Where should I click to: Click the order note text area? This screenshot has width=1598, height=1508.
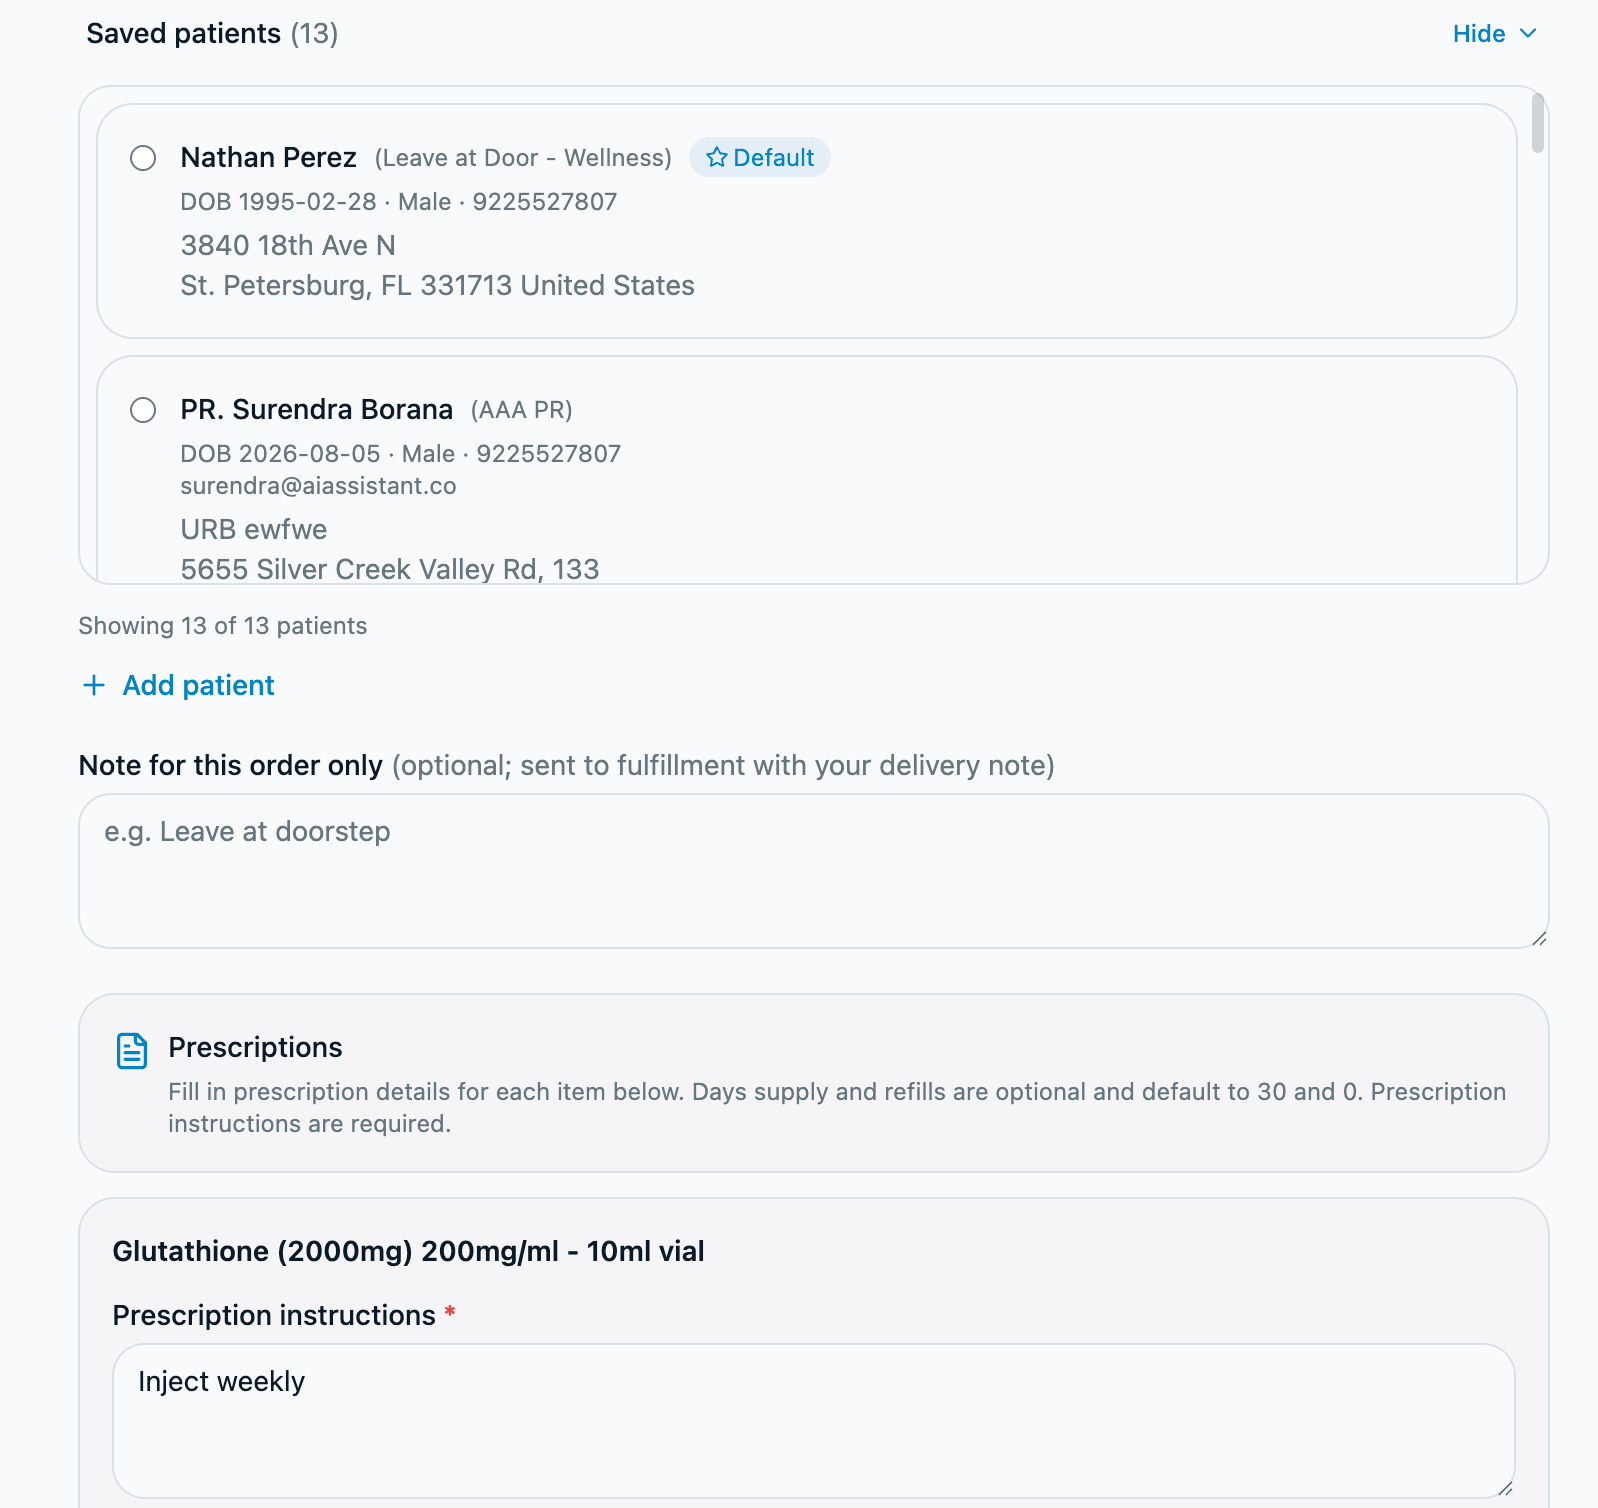(x=814, y=871)
